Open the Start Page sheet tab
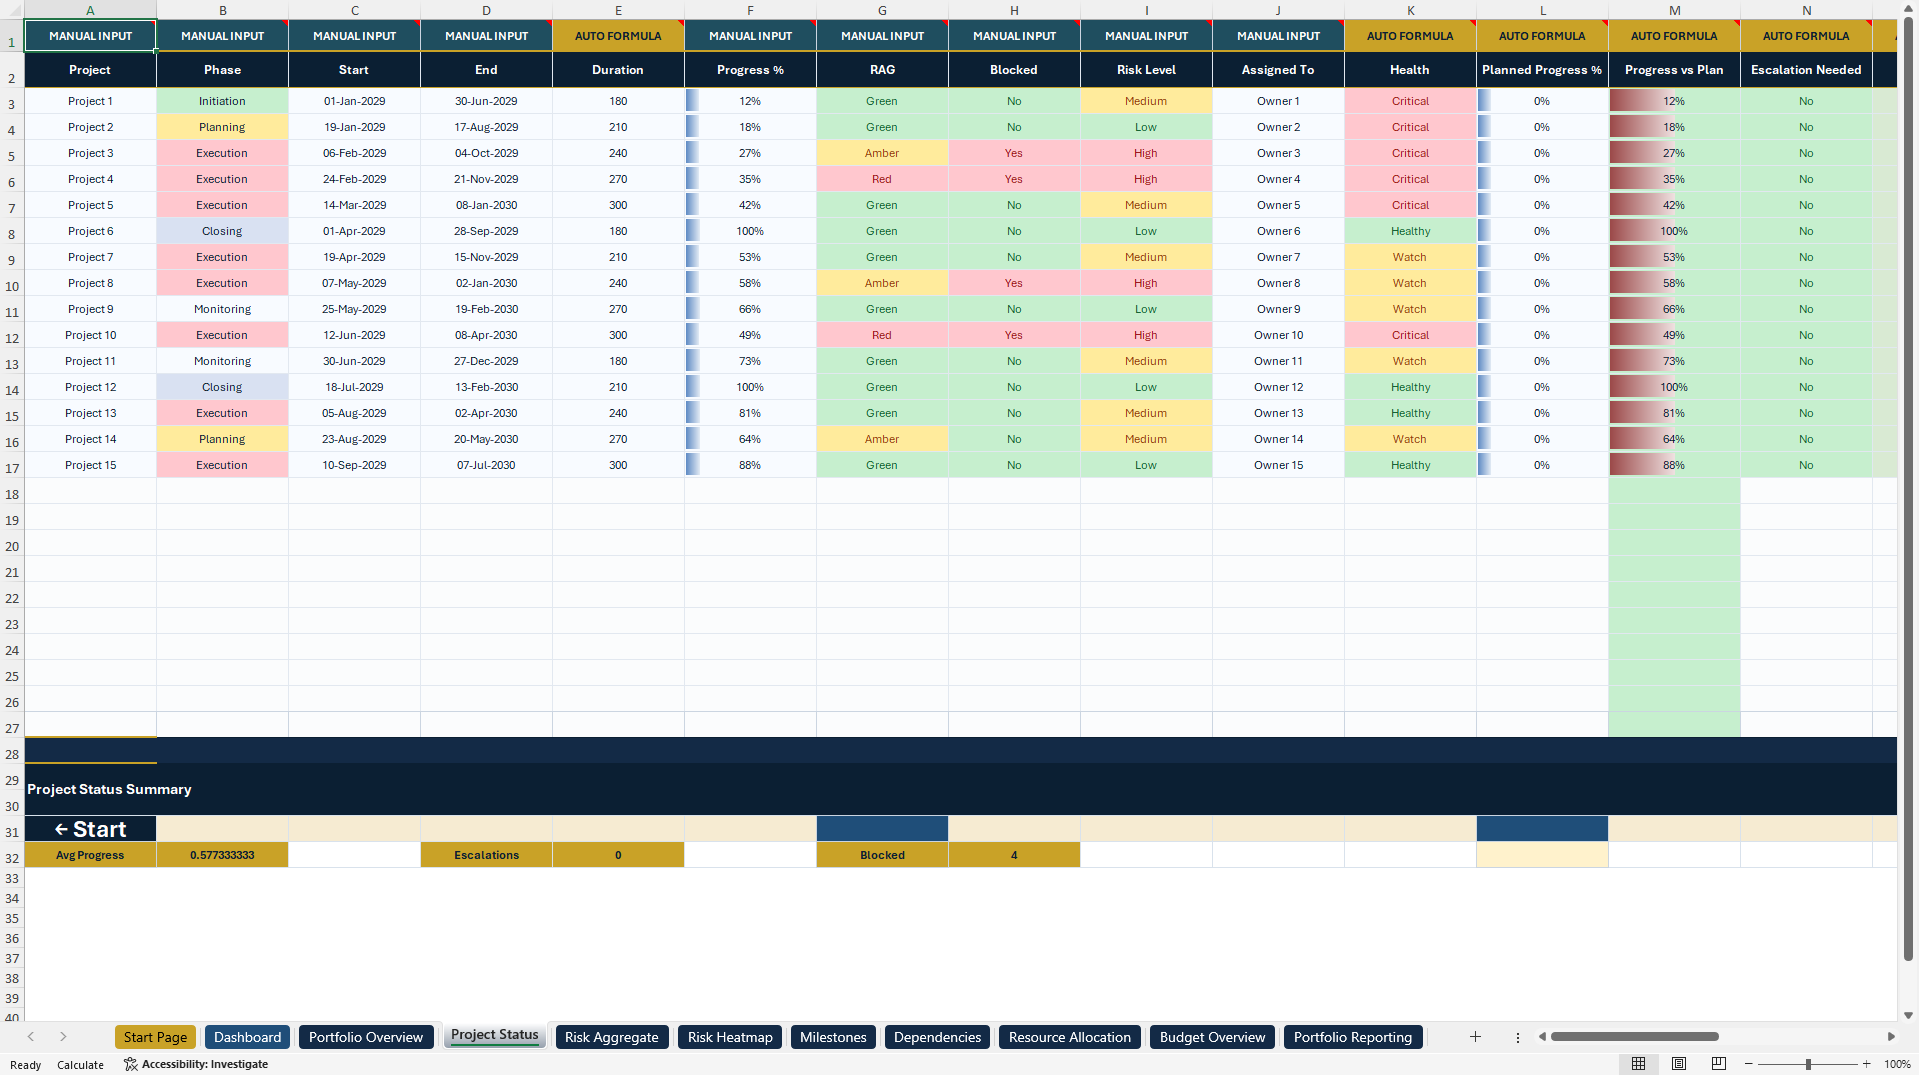 pyautogui.click(x=155, y=1037)
